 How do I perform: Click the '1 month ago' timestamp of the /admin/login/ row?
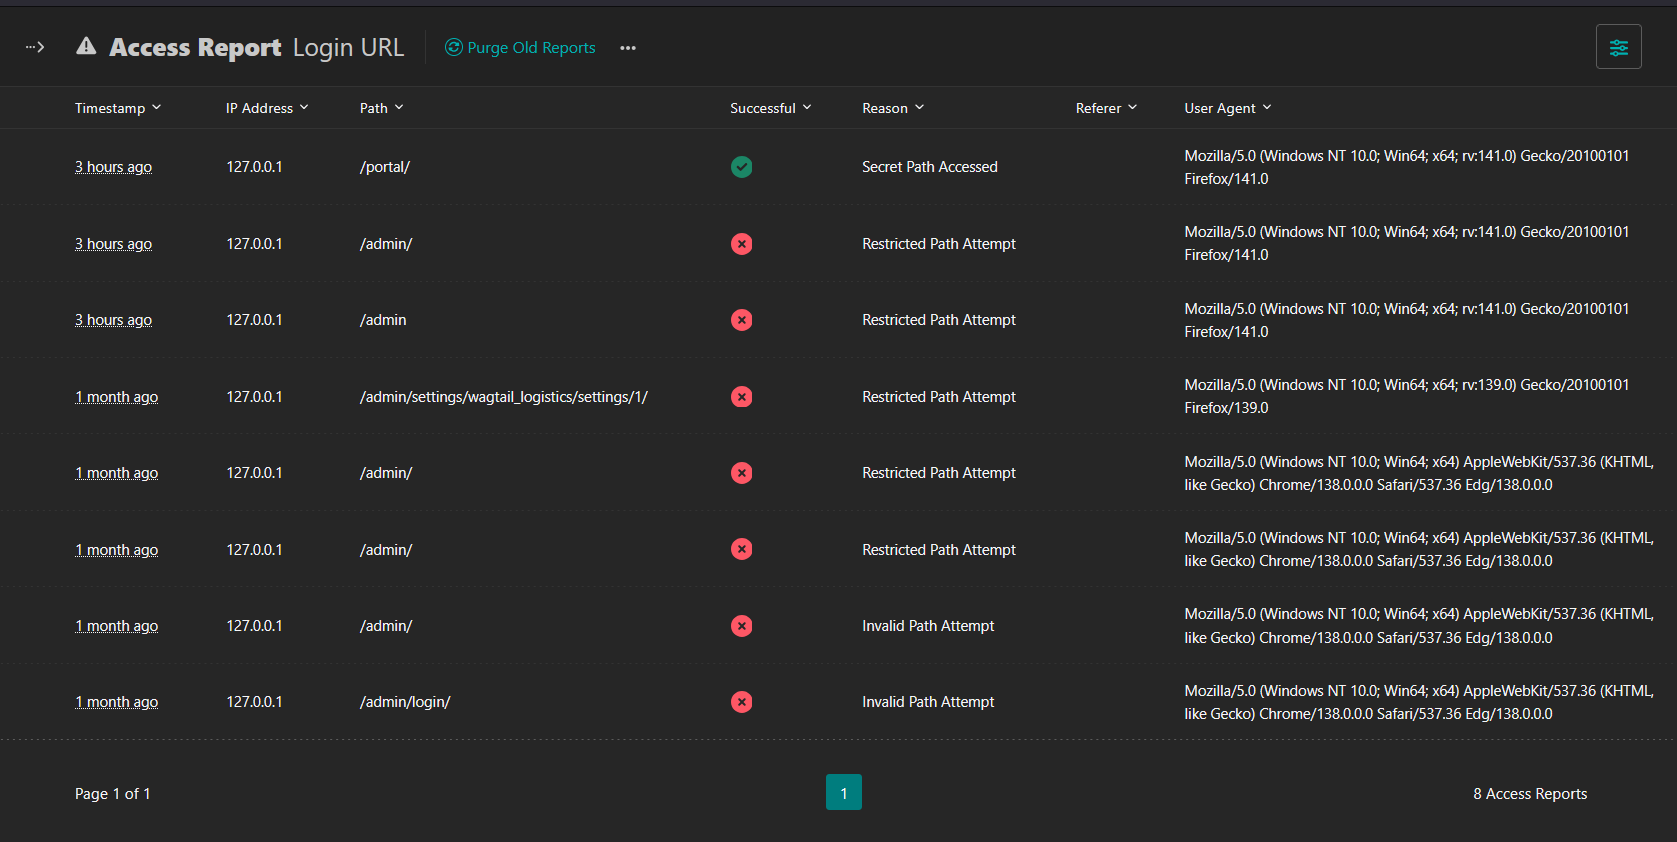pyautogui.click(x=116, y=702)
